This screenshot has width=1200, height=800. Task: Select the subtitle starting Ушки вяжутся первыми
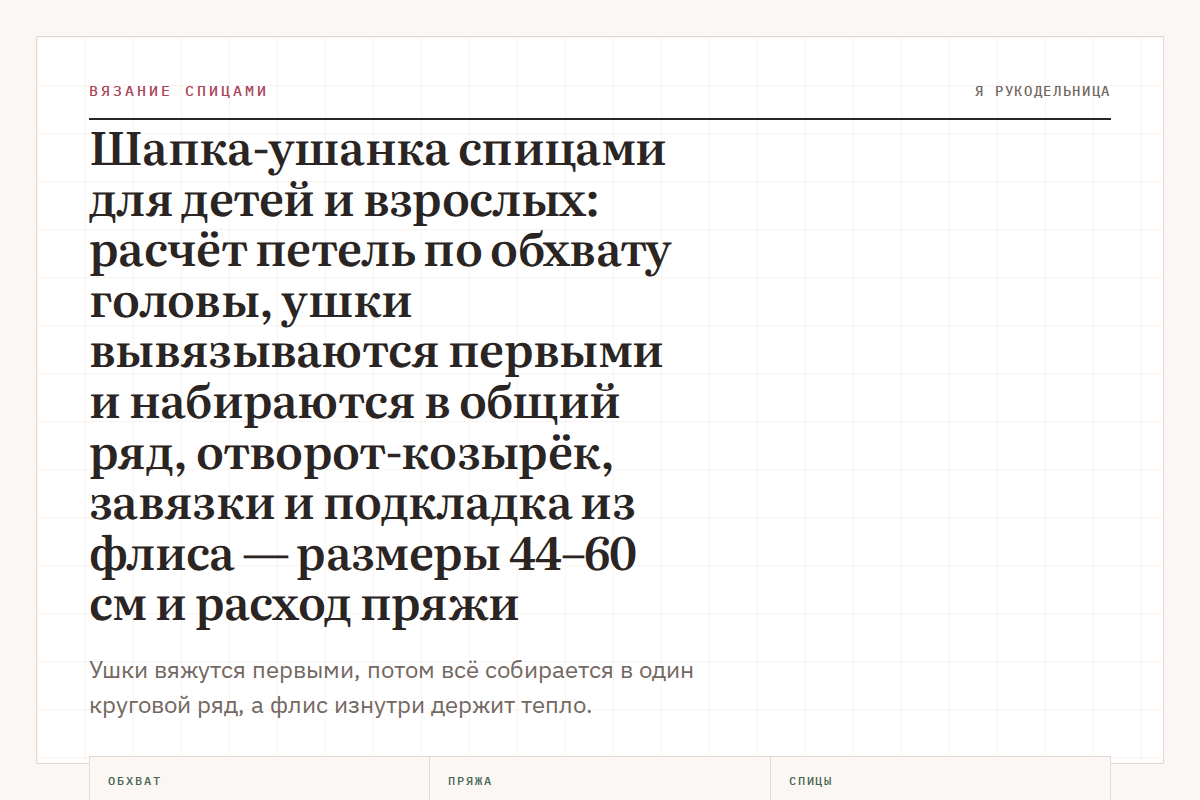(391, 688)
